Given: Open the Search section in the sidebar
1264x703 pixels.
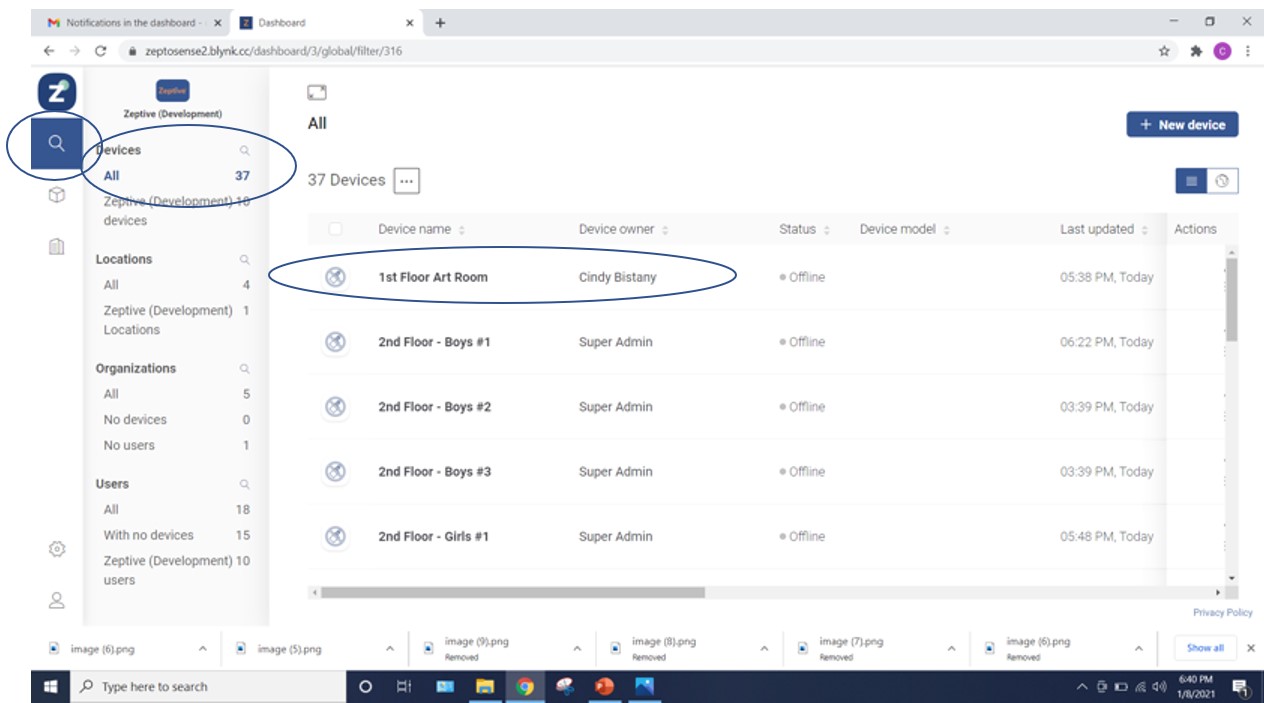Looking at the screenshot, I should (57, 143).
